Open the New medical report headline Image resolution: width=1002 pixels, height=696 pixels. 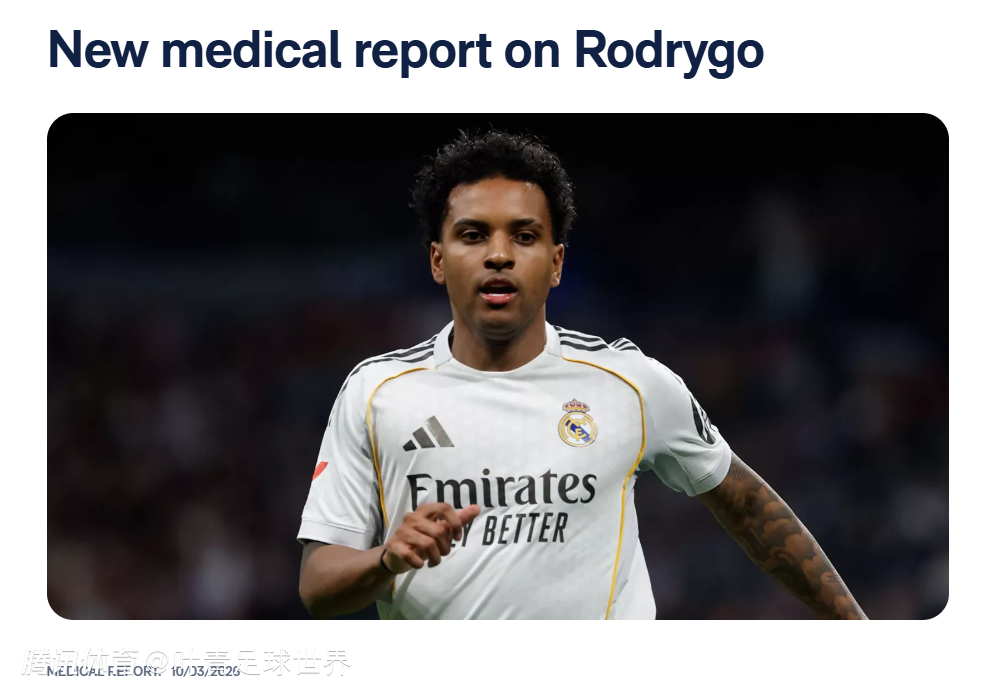pos(406,50)
